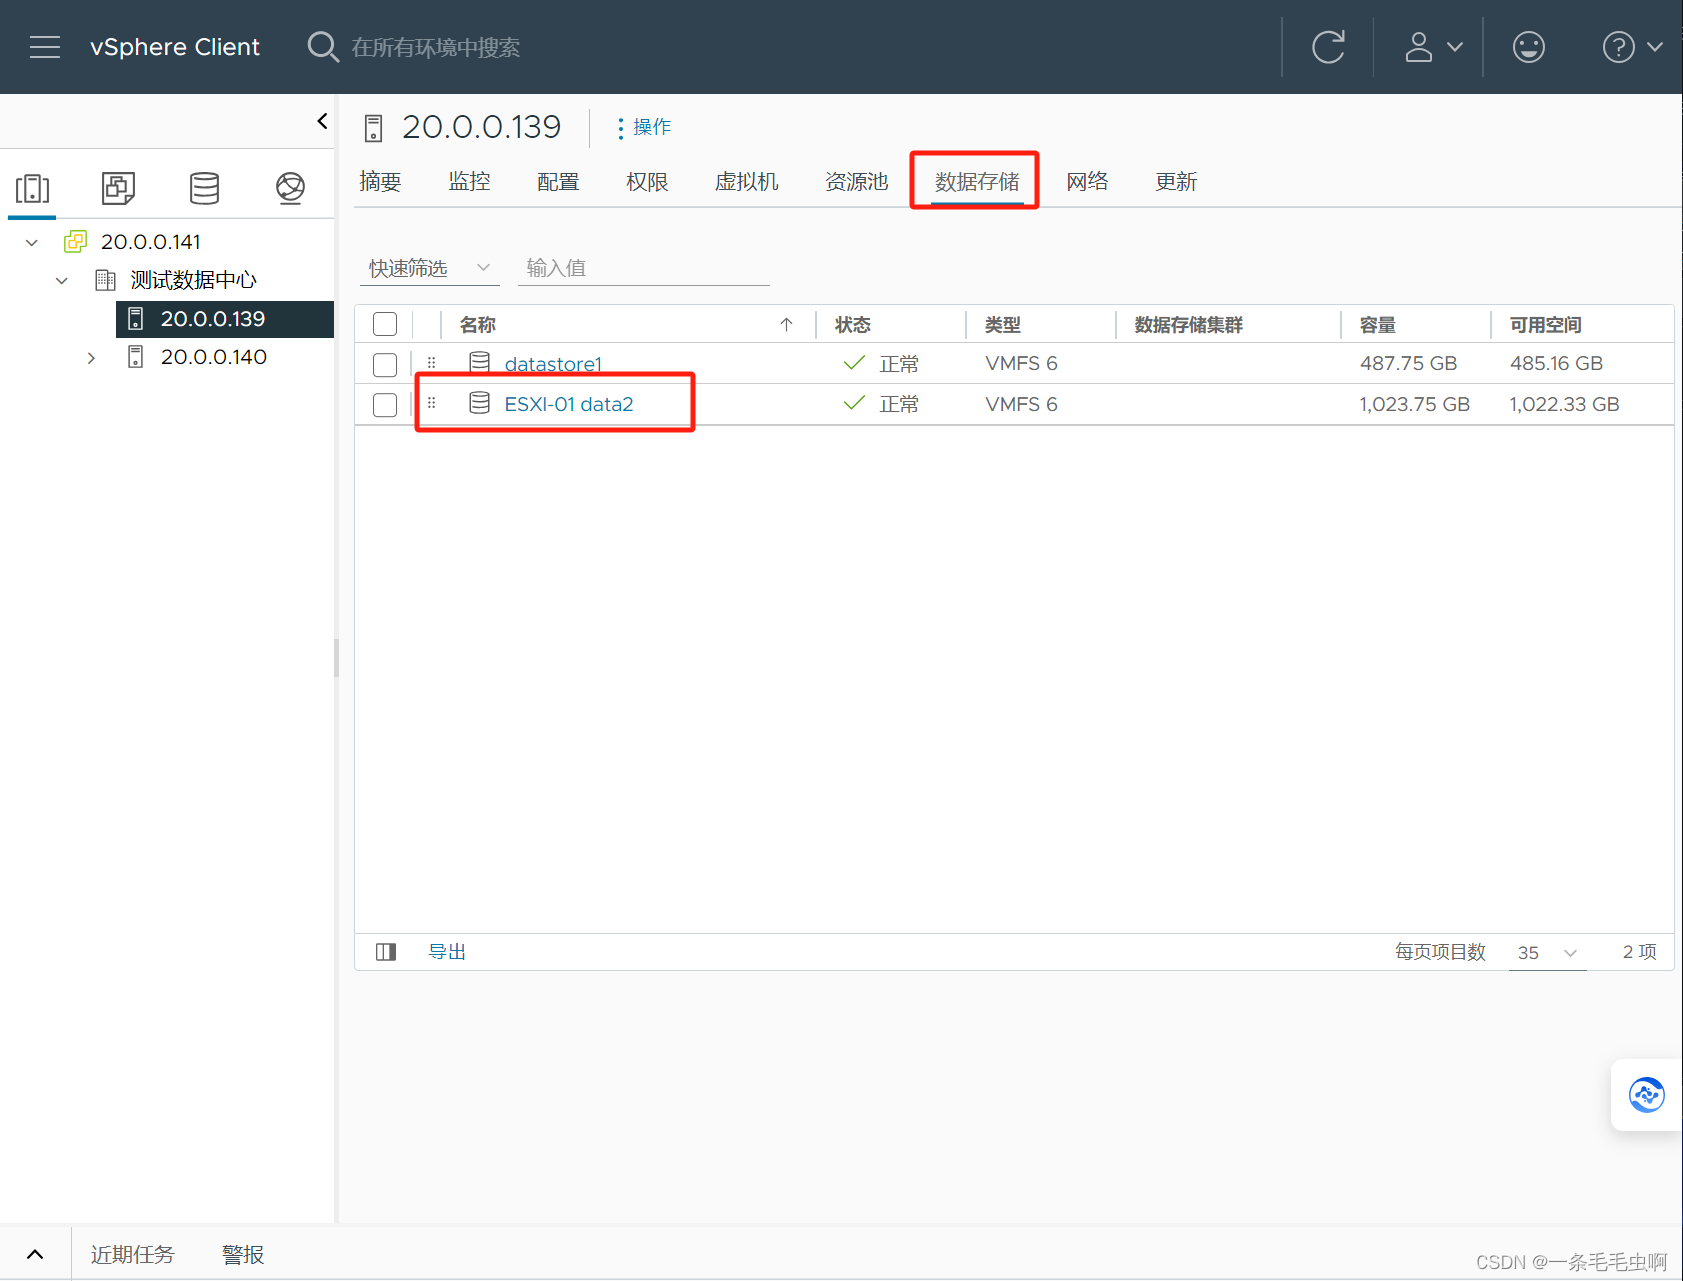Click the sort arrow in 名称 column
Viewport: 1683px width, 1281px height.
(x=787, y=324)
